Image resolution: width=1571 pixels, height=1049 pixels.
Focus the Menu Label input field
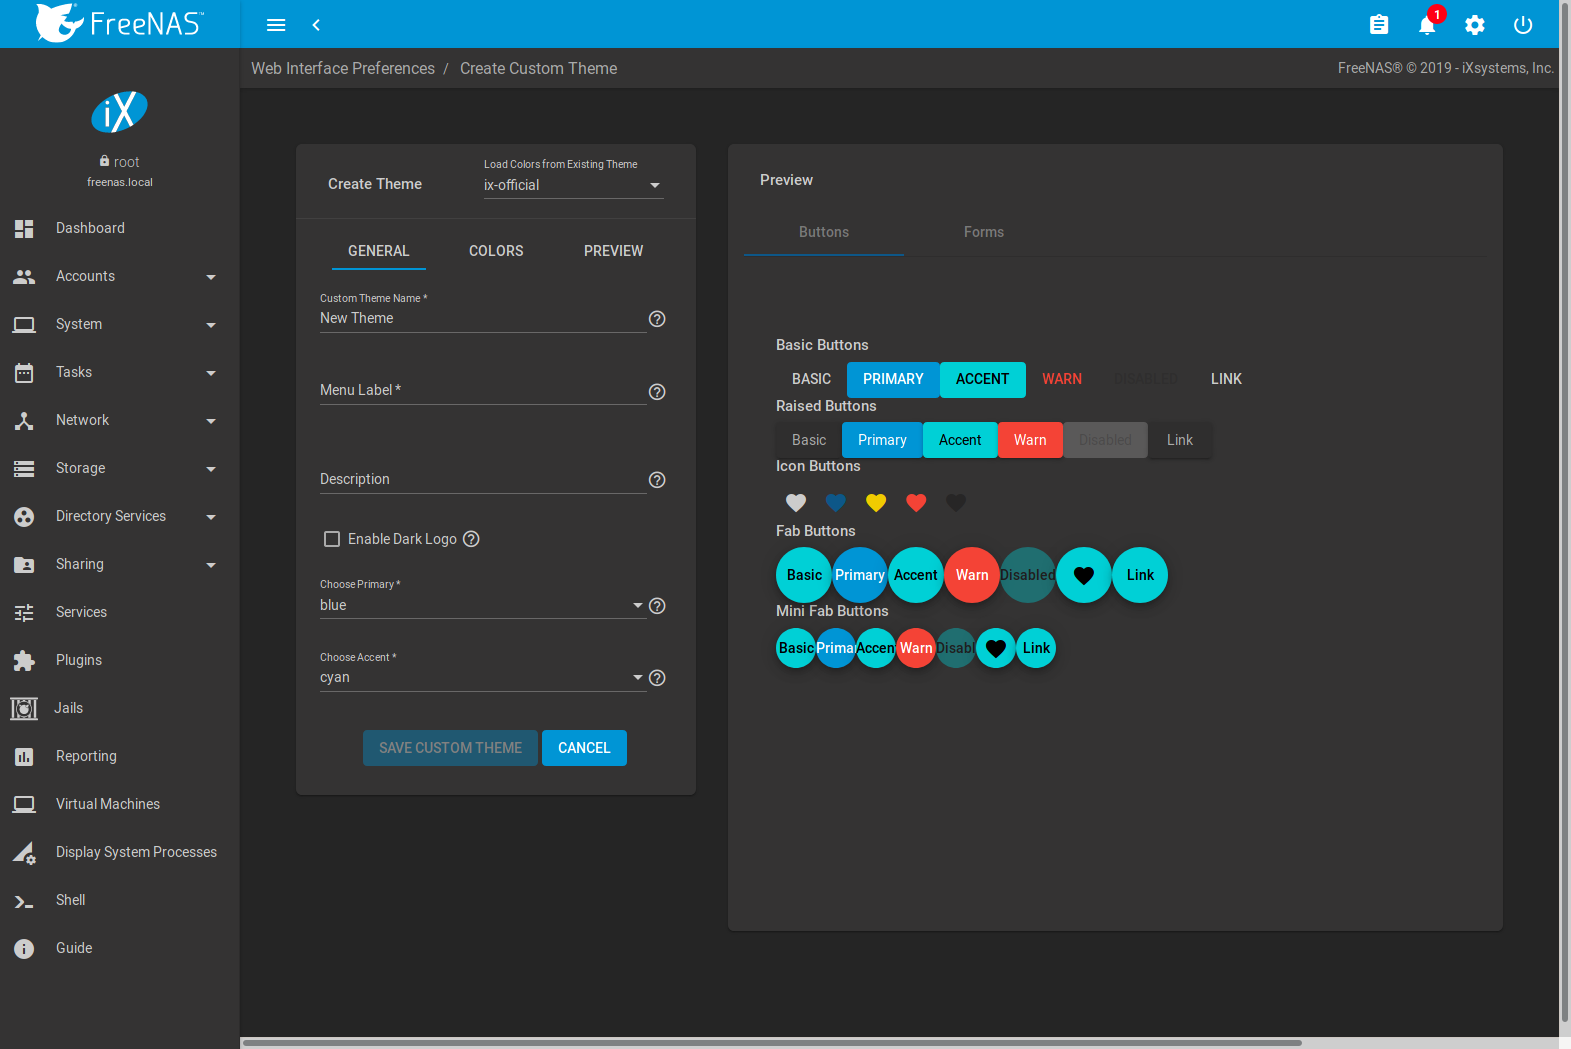click(x=482, y=390)
